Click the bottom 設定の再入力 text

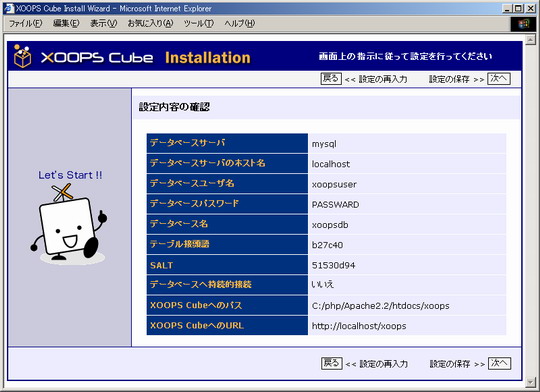384,364
